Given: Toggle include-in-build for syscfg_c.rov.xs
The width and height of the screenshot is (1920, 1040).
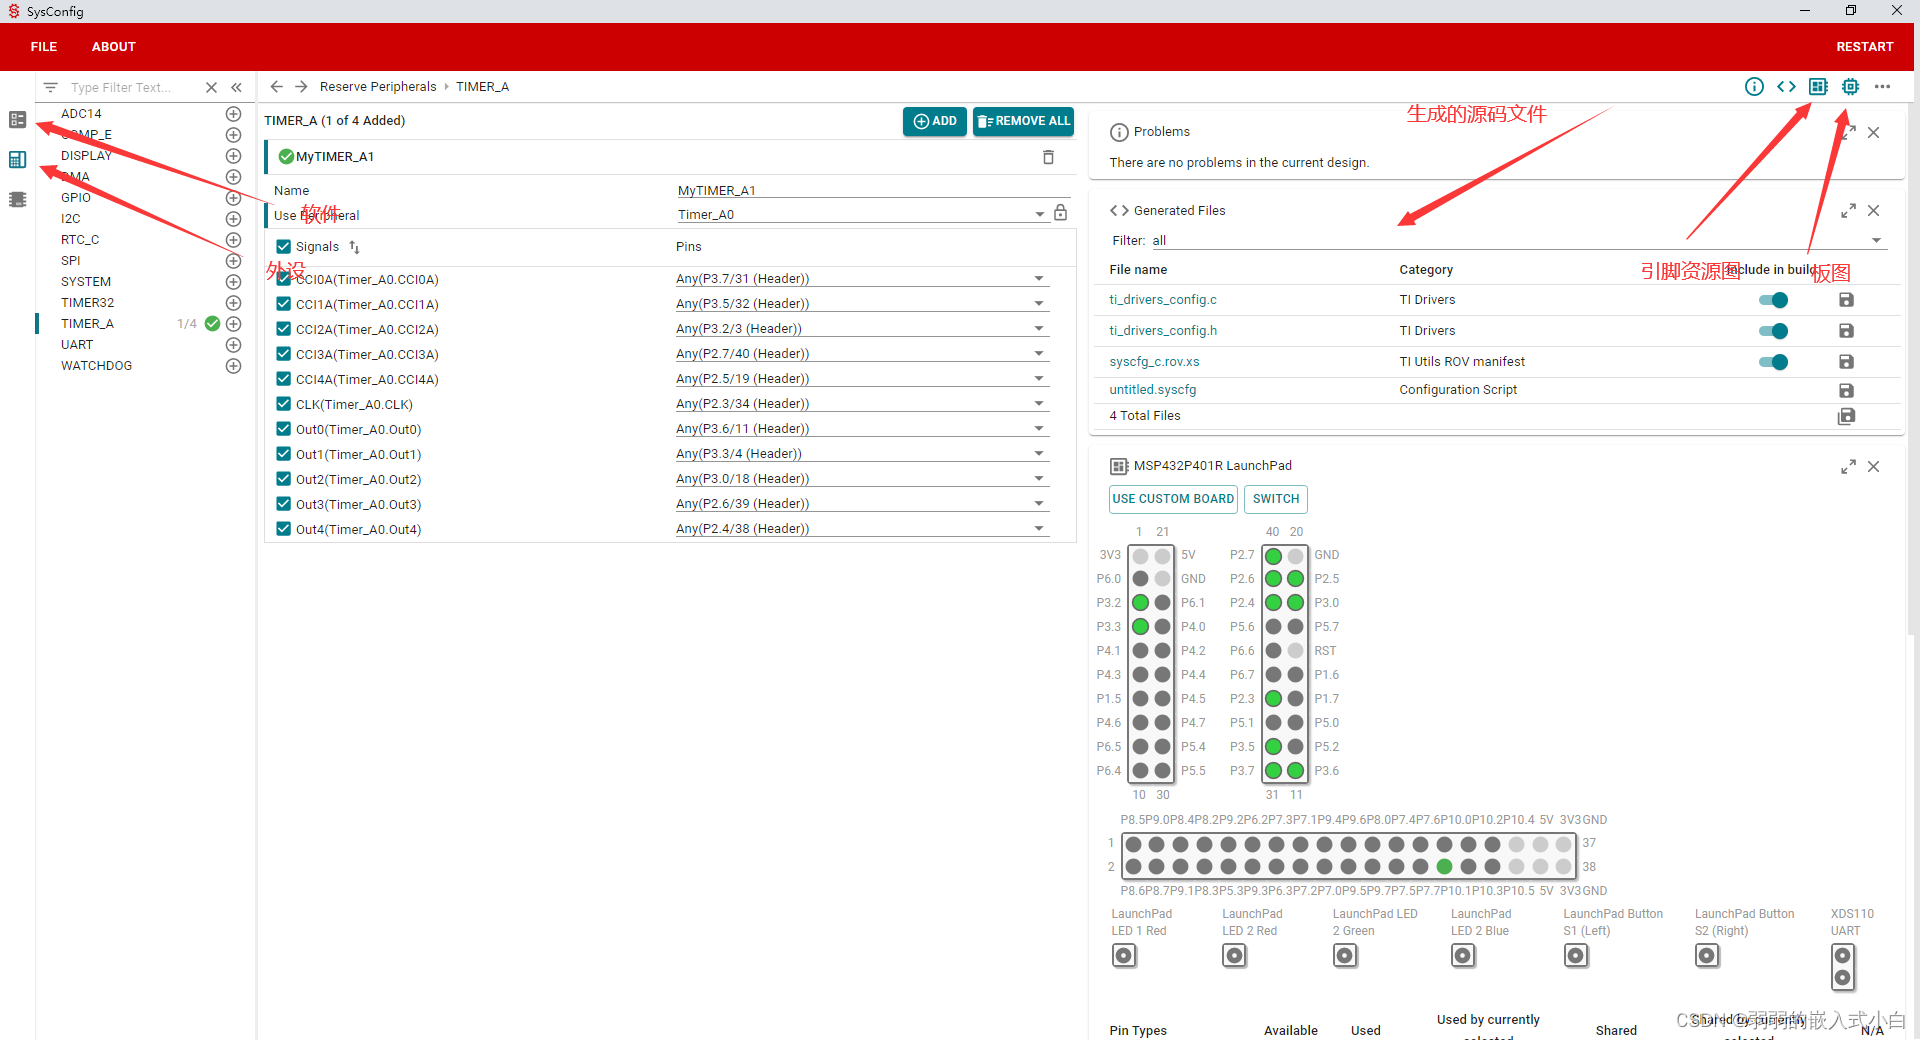Looking at the screenshot, I should tap(1772, 362).
